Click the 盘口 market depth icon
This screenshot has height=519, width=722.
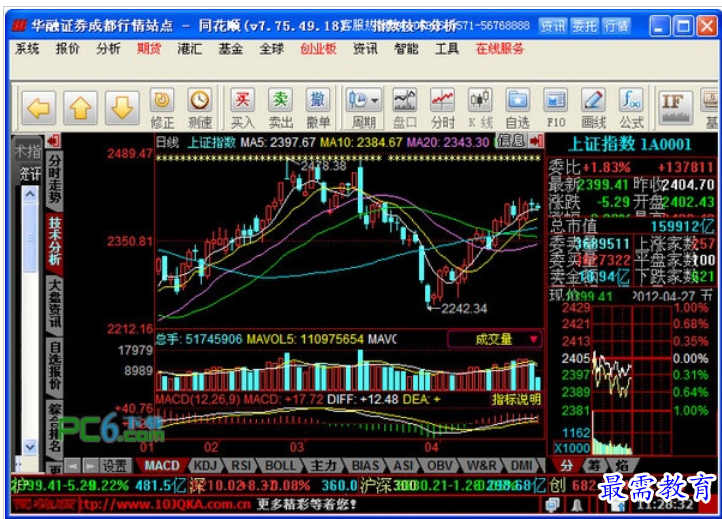[405, 109]
